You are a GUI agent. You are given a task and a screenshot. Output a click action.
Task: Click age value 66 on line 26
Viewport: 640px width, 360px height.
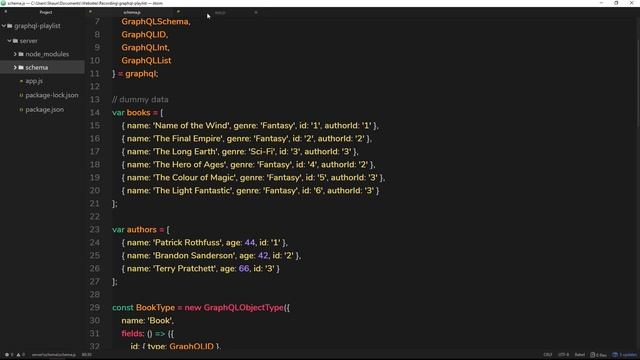244,269
